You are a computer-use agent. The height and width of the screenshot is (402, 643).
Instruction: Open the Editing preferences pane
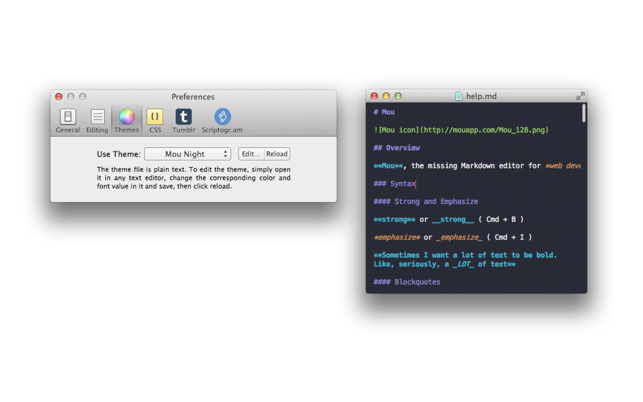[97, 121]
